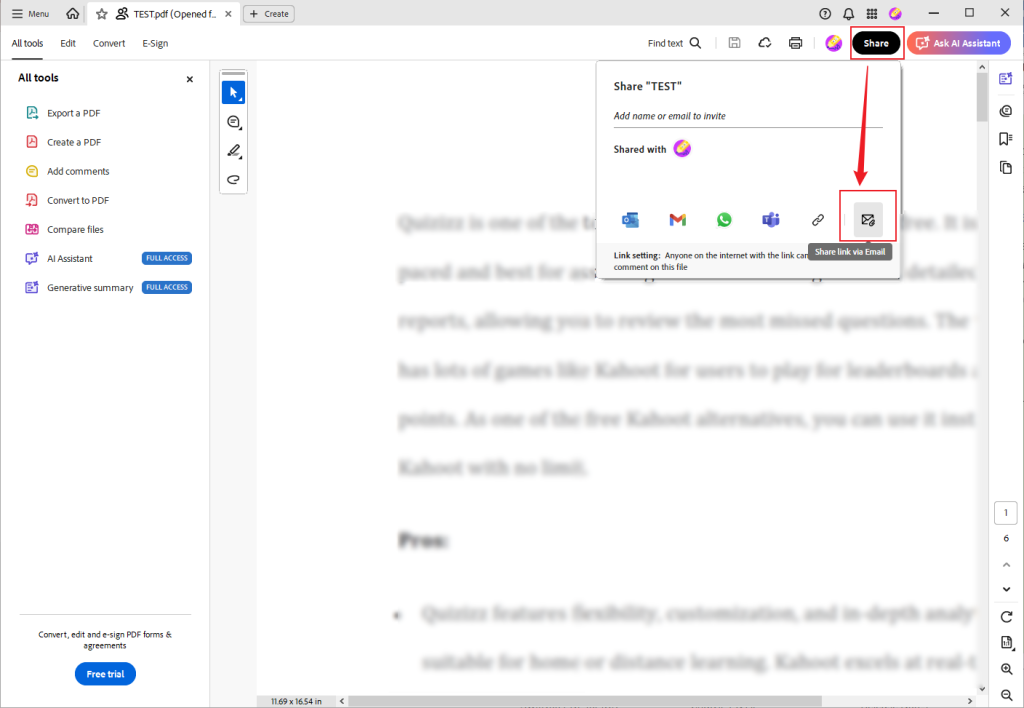The height and width of the screenshot is (708, 1024).
Task: Copy a shareable link to the file
Action: [818, 219]
